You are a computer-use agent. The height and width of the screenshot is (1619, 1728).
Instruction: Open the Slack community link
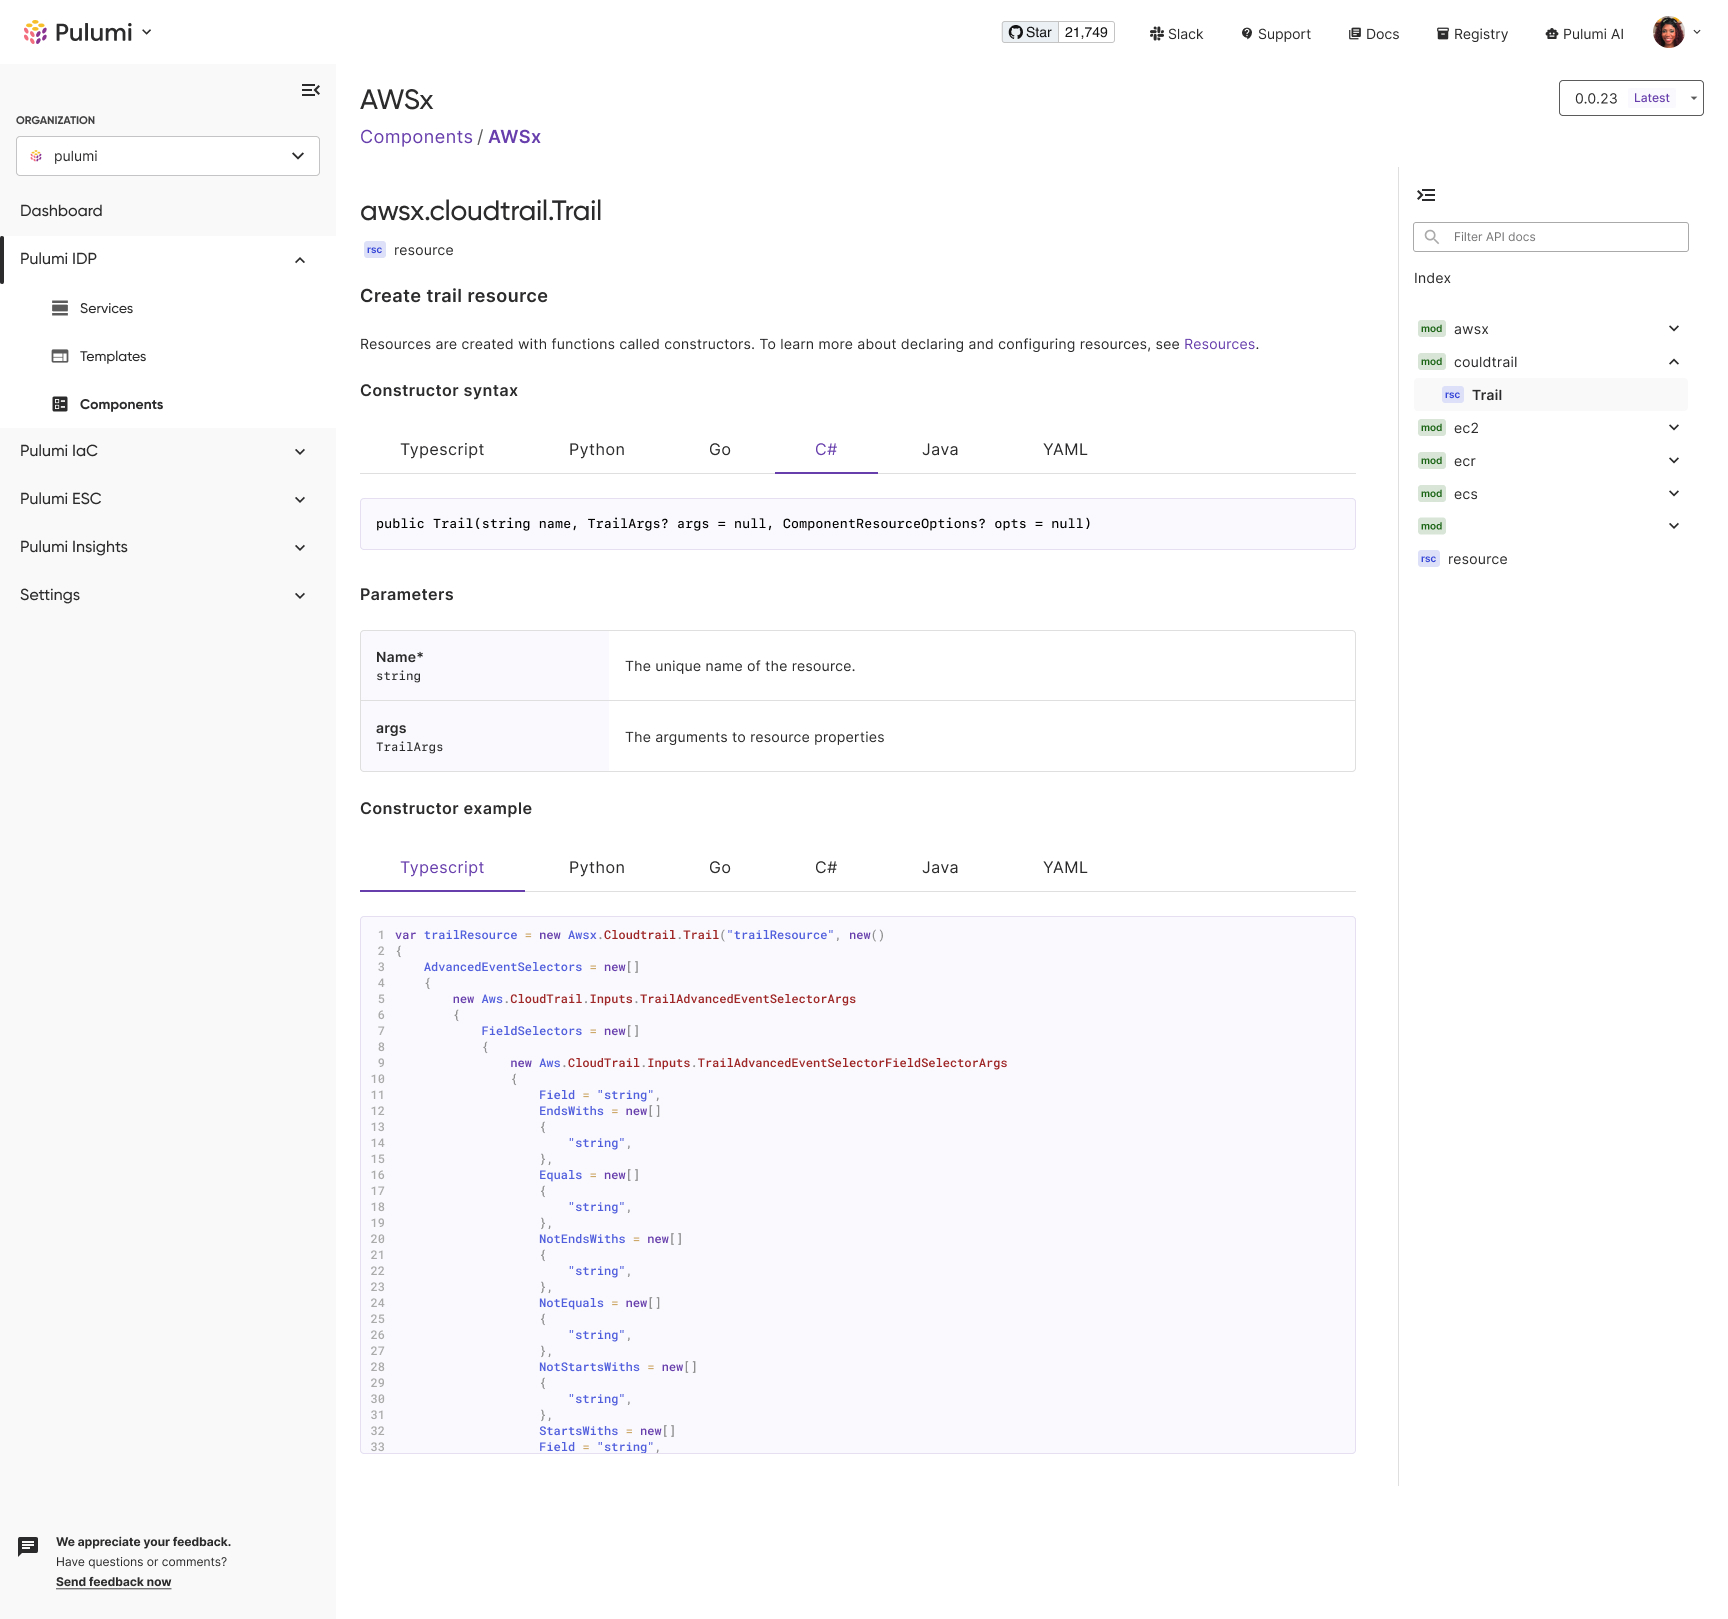1176,34
